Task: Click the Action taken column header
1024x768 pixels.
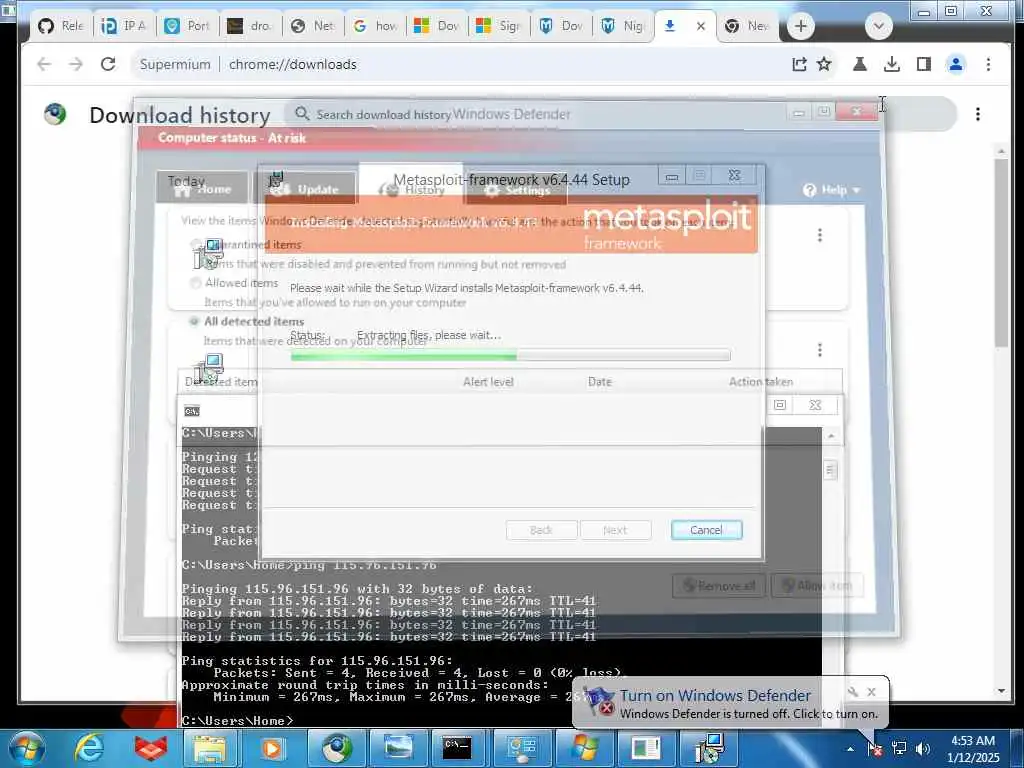Action: 761,382
